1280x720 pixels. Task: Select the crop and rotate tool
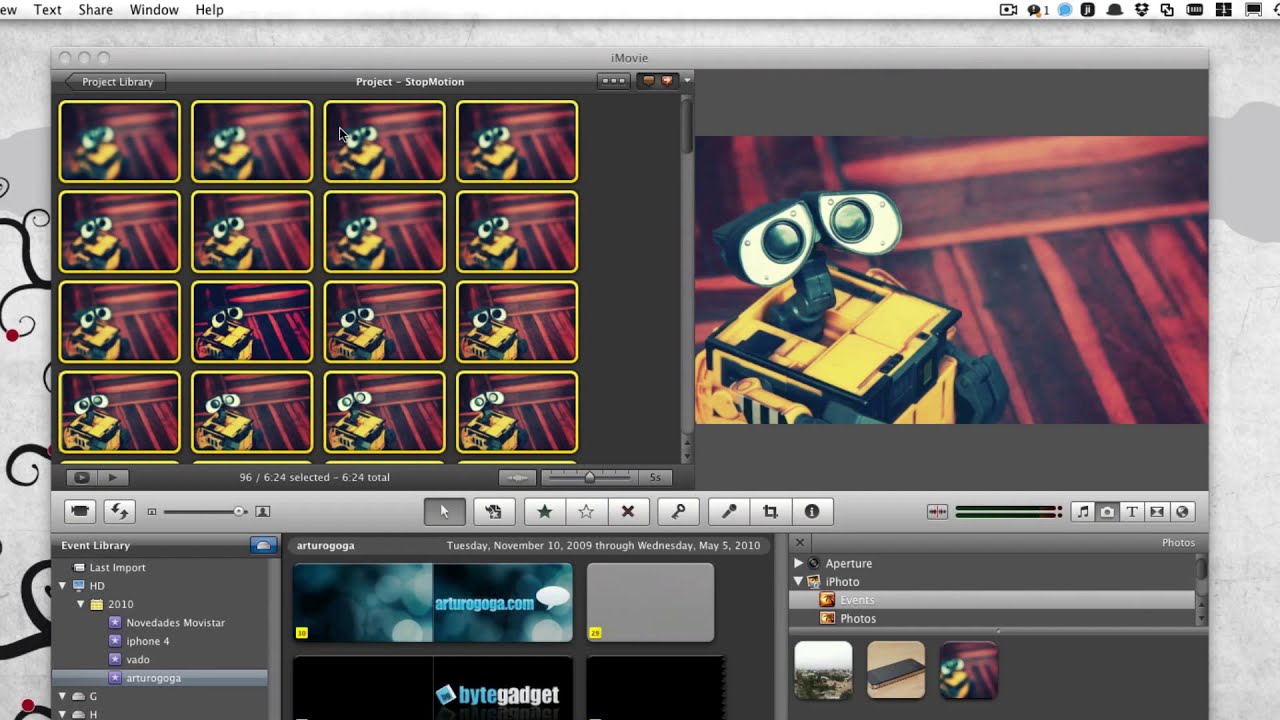pyautogui.click(x=770, y=511)
